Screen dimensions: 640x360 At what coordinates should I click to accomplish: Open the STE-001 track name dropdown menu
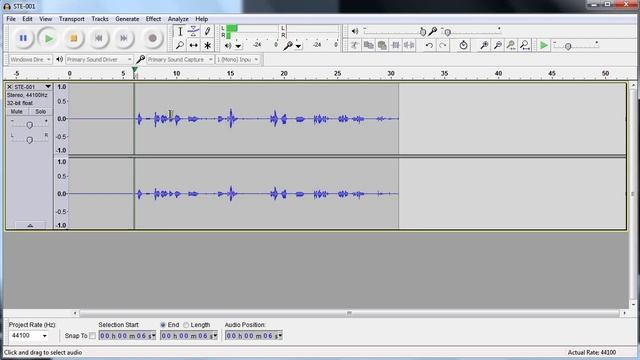point(48,87)
